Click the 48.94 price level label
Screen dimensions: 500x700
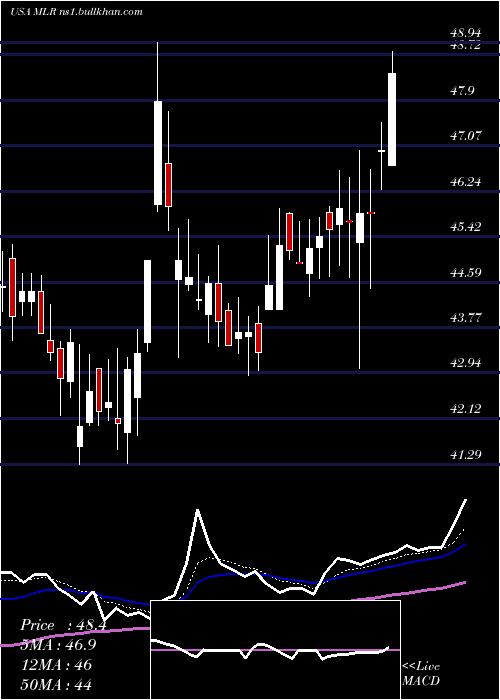tap(466, 33)
